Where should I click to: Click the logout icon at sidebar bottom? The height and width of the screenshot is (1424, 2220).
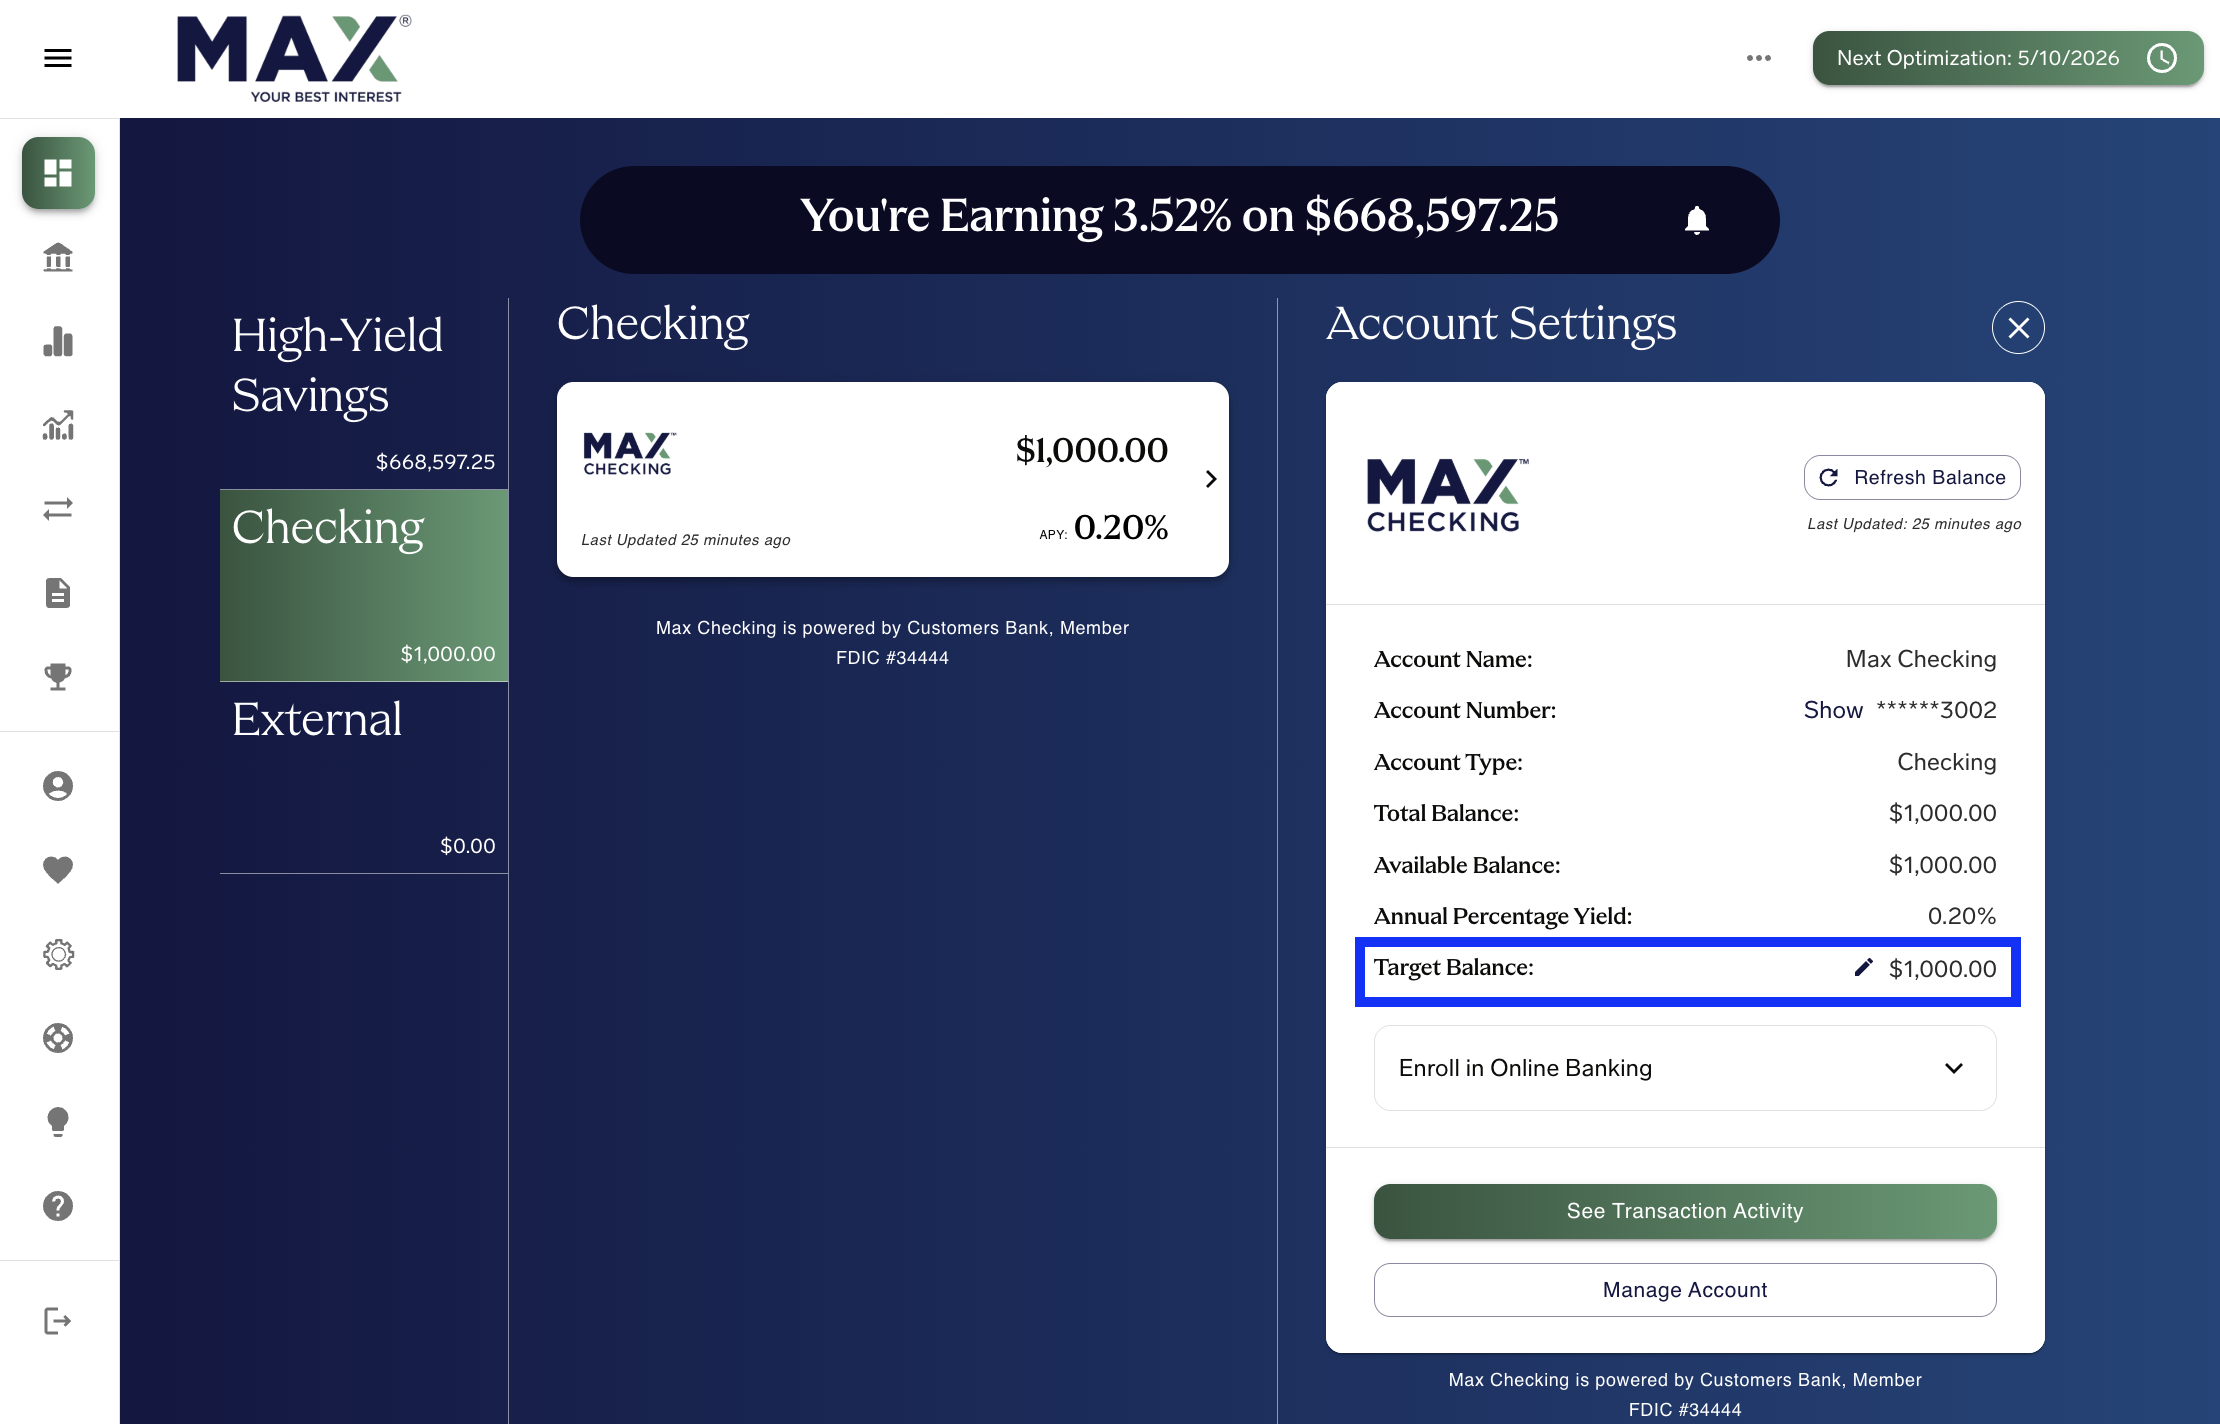(58, 1321)
